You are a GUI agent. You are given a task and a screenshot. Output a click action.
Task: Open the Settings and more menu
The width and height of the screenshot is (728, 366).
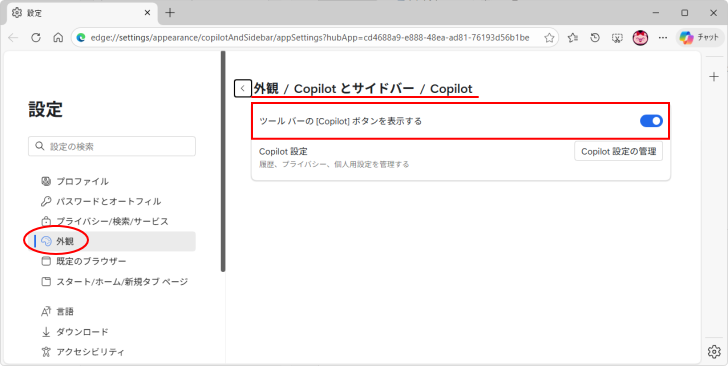pos(663,38)
